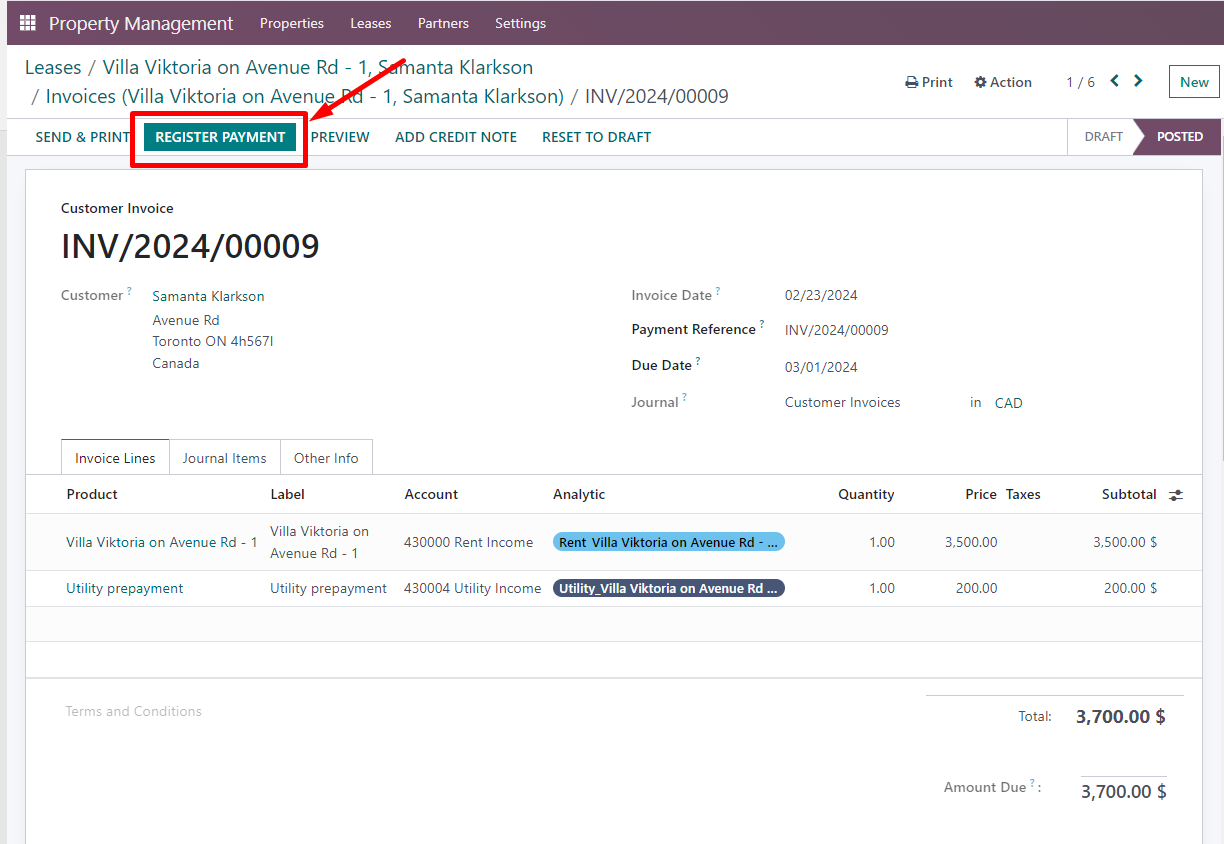Click the 1 / 6 pager counter
The height and width of the screenshot is (844, 1224).
tap(1080, 82)
